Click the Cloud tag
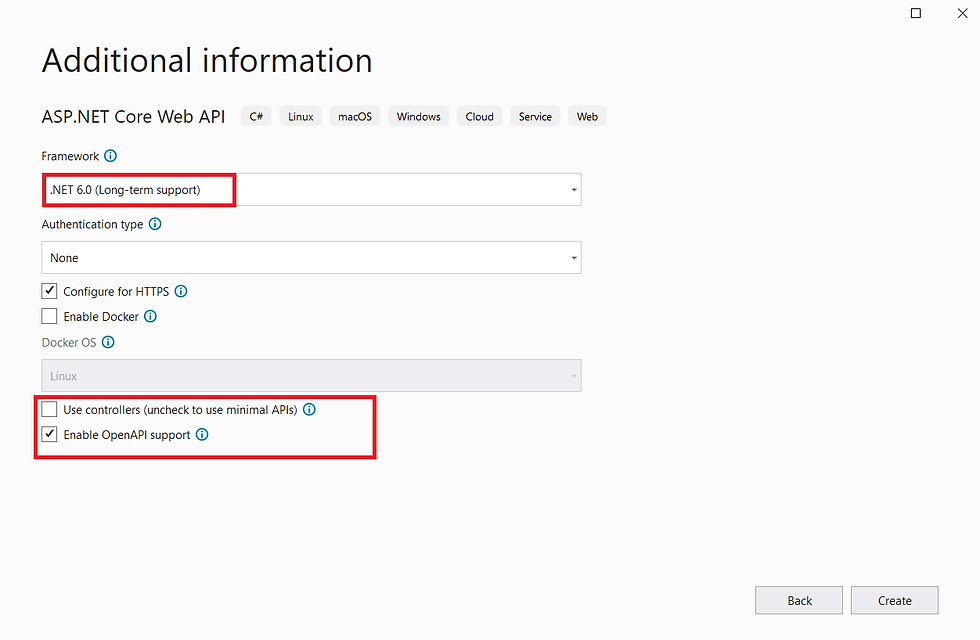 click(479, 116)
